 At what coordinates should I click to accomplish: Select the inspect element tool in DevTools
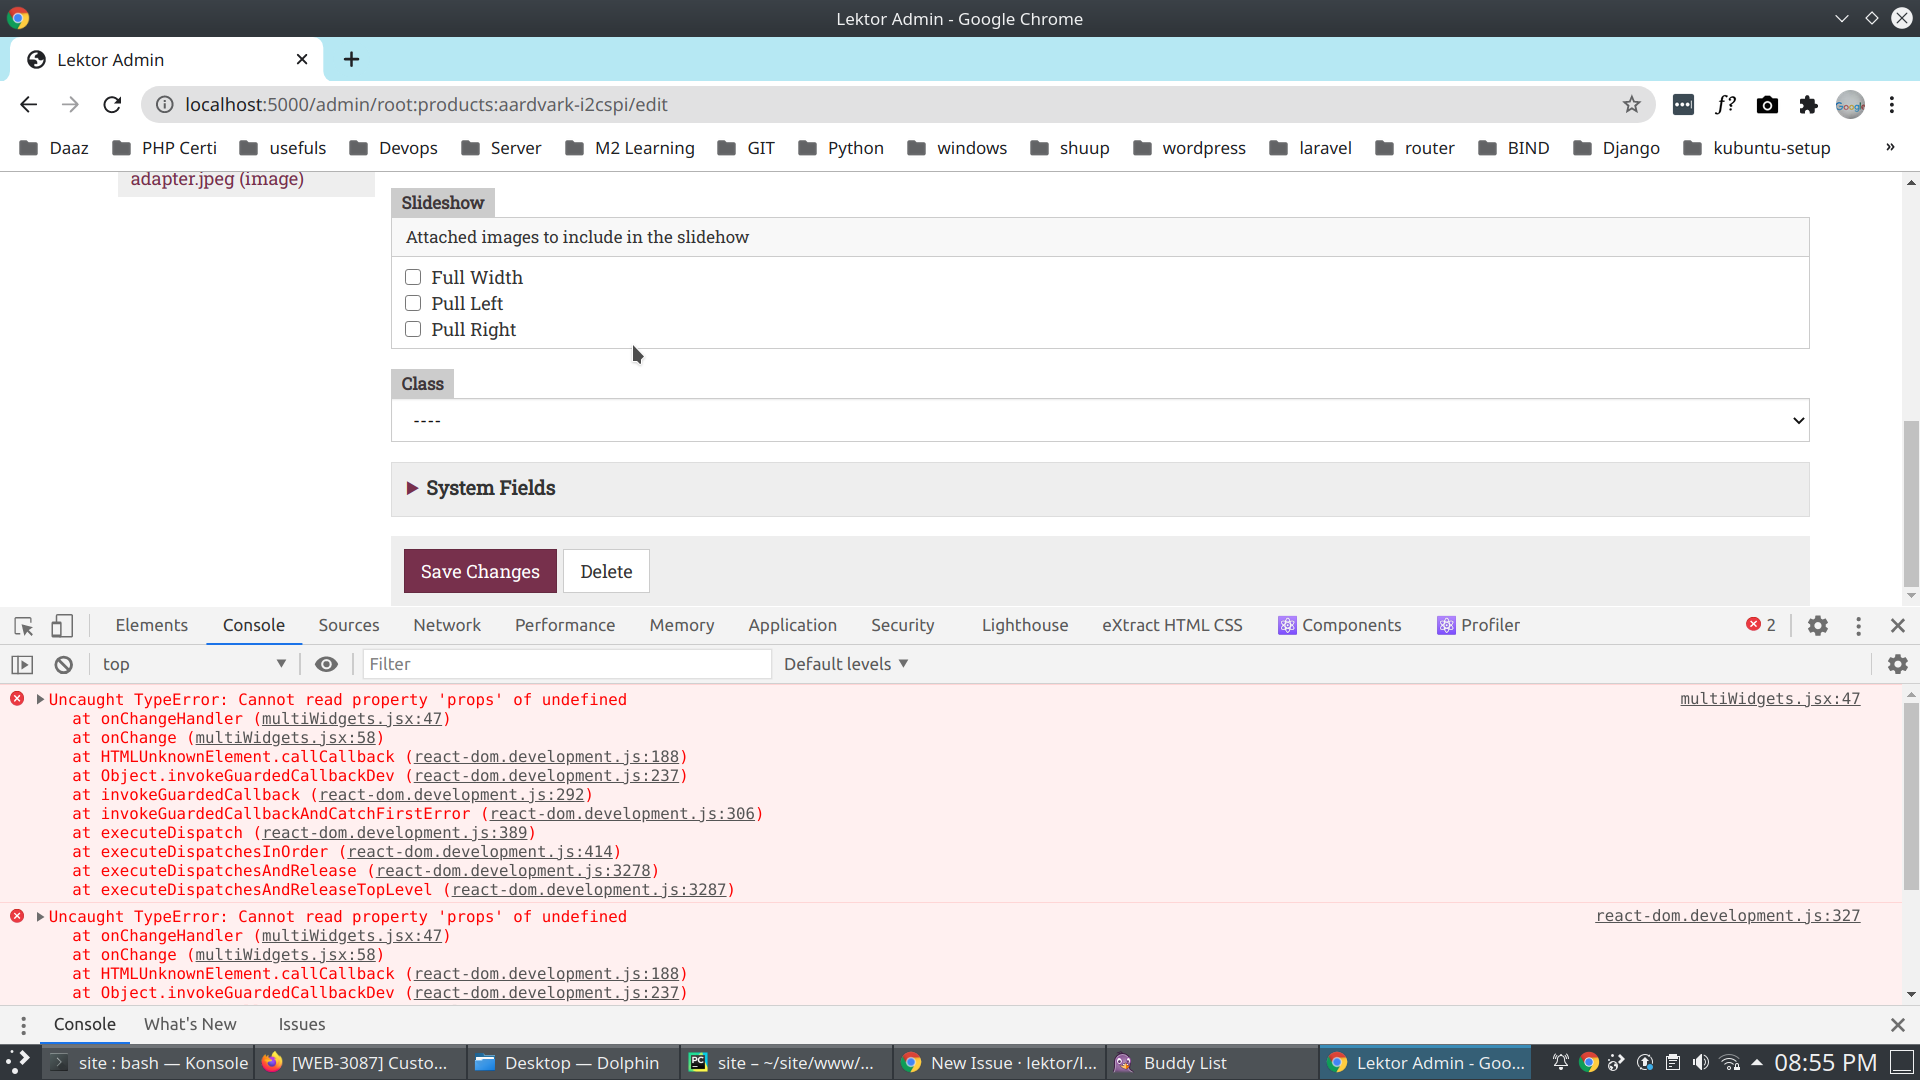[22, 625]
